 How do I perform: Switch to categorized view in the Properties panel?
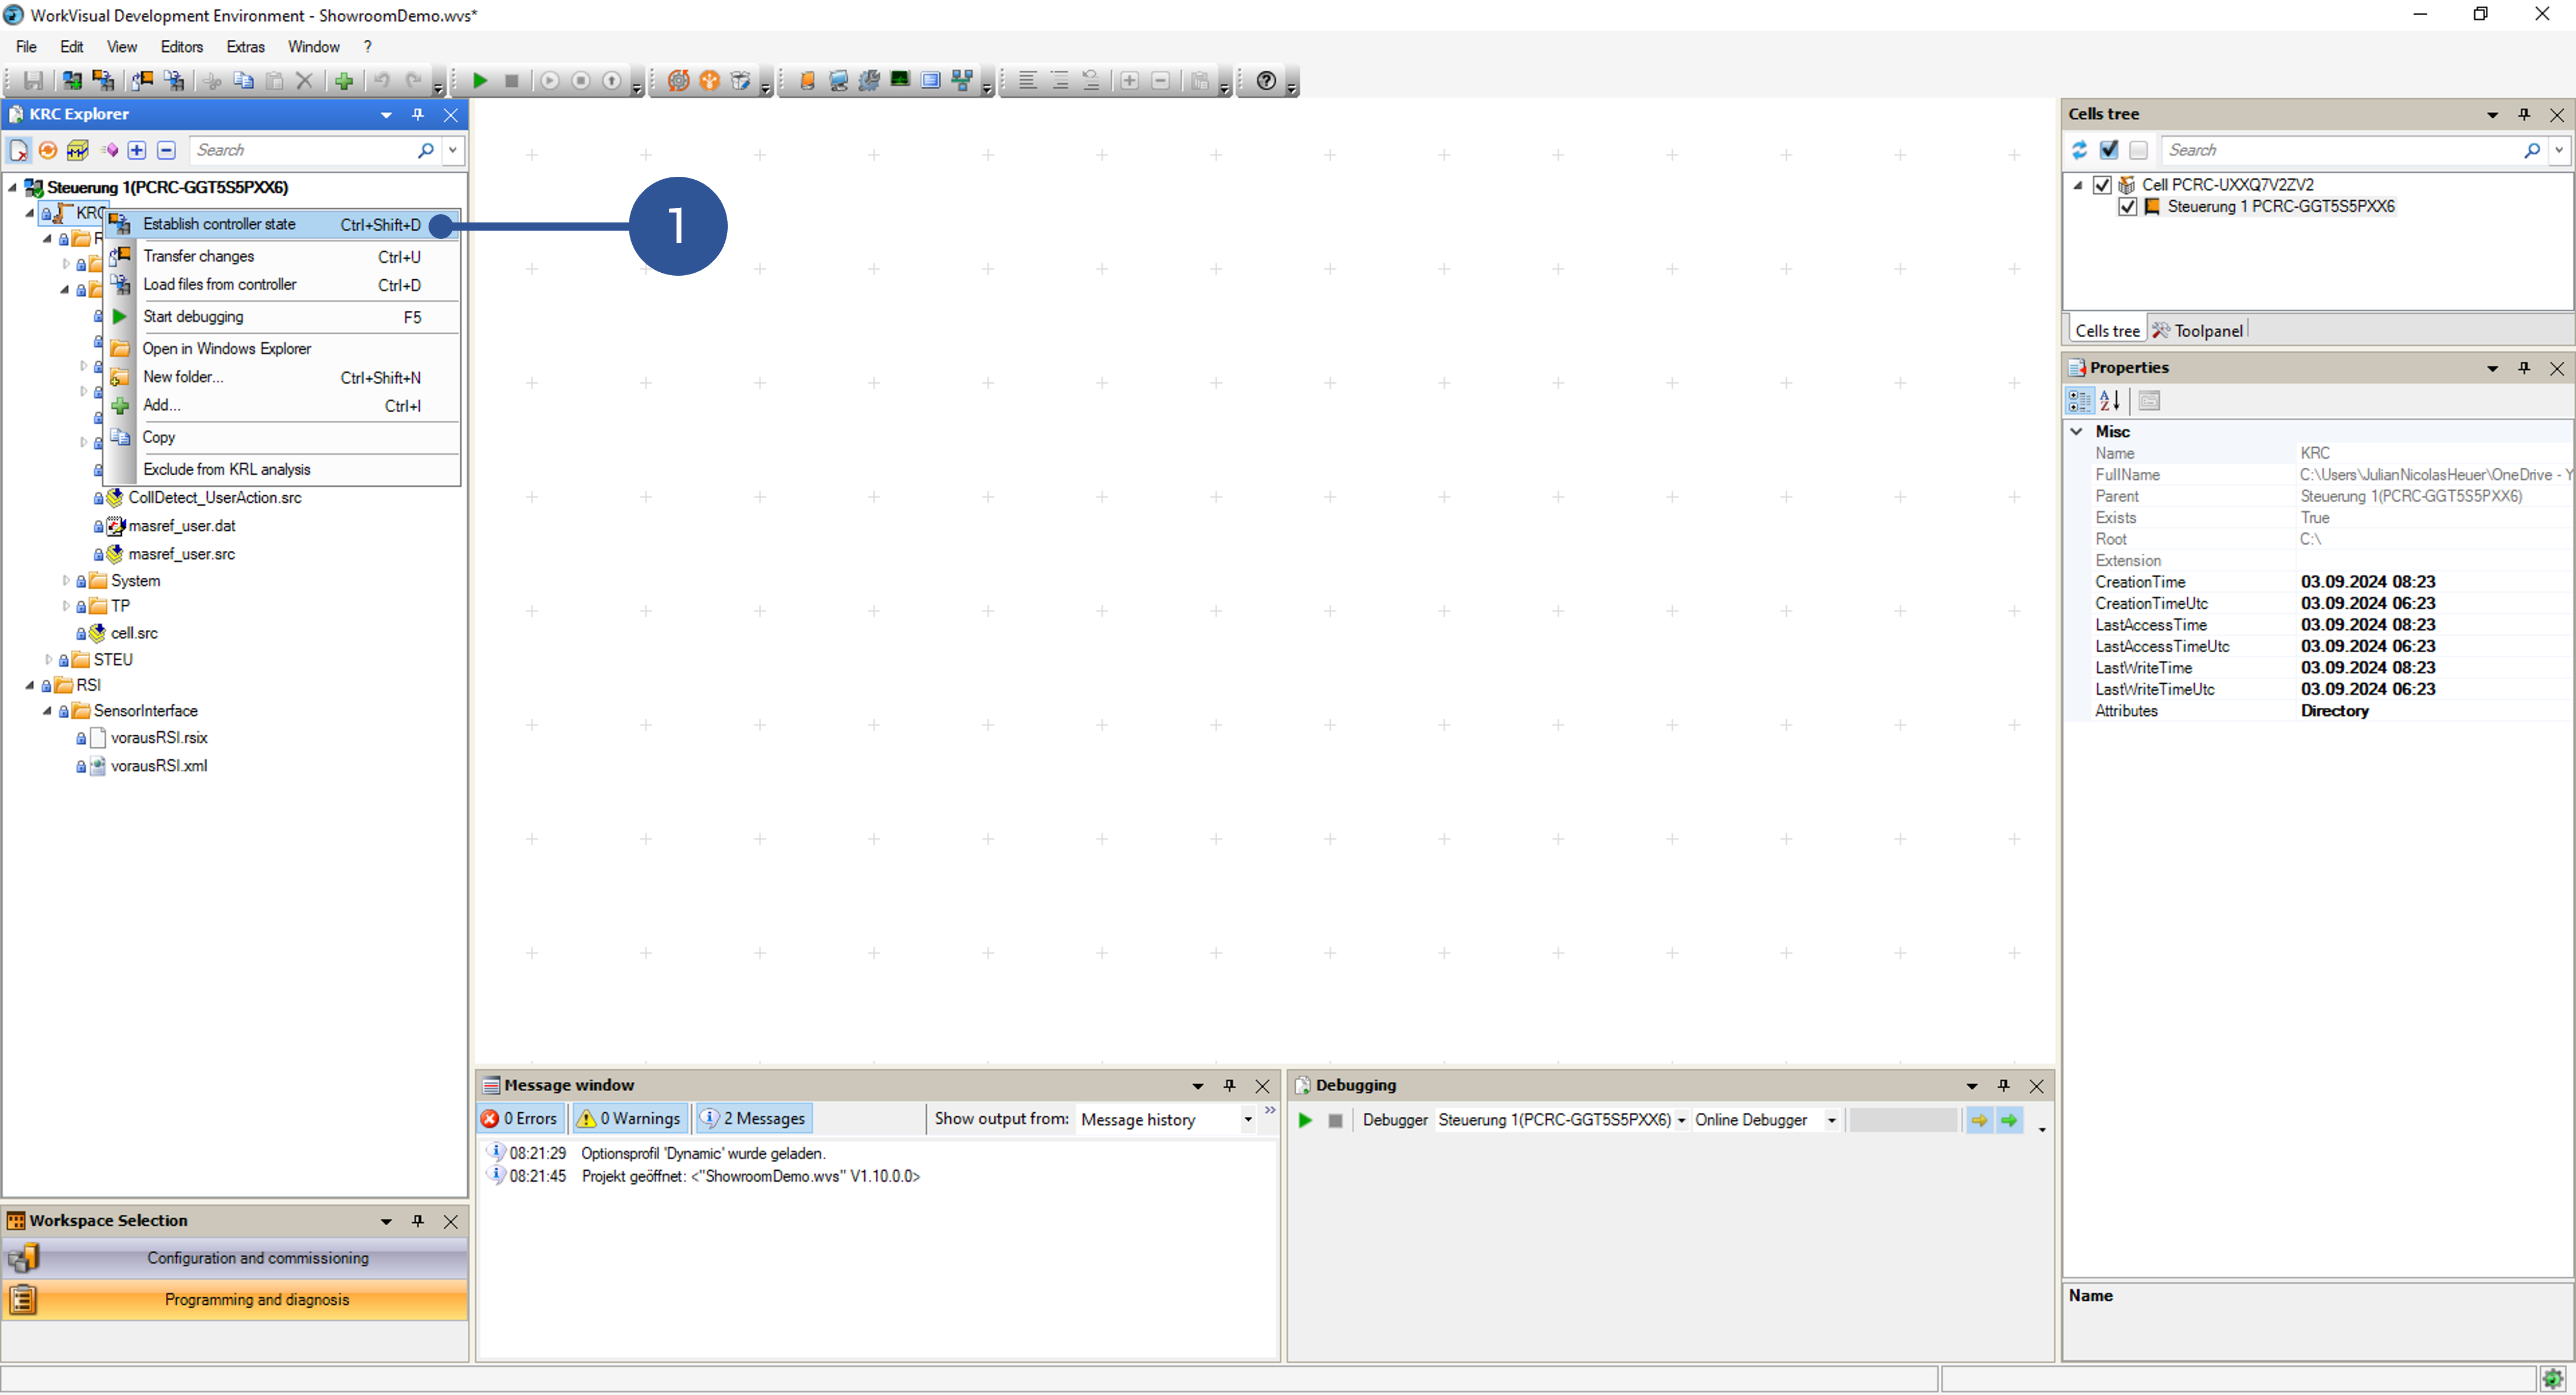(x=2079, y=400)
